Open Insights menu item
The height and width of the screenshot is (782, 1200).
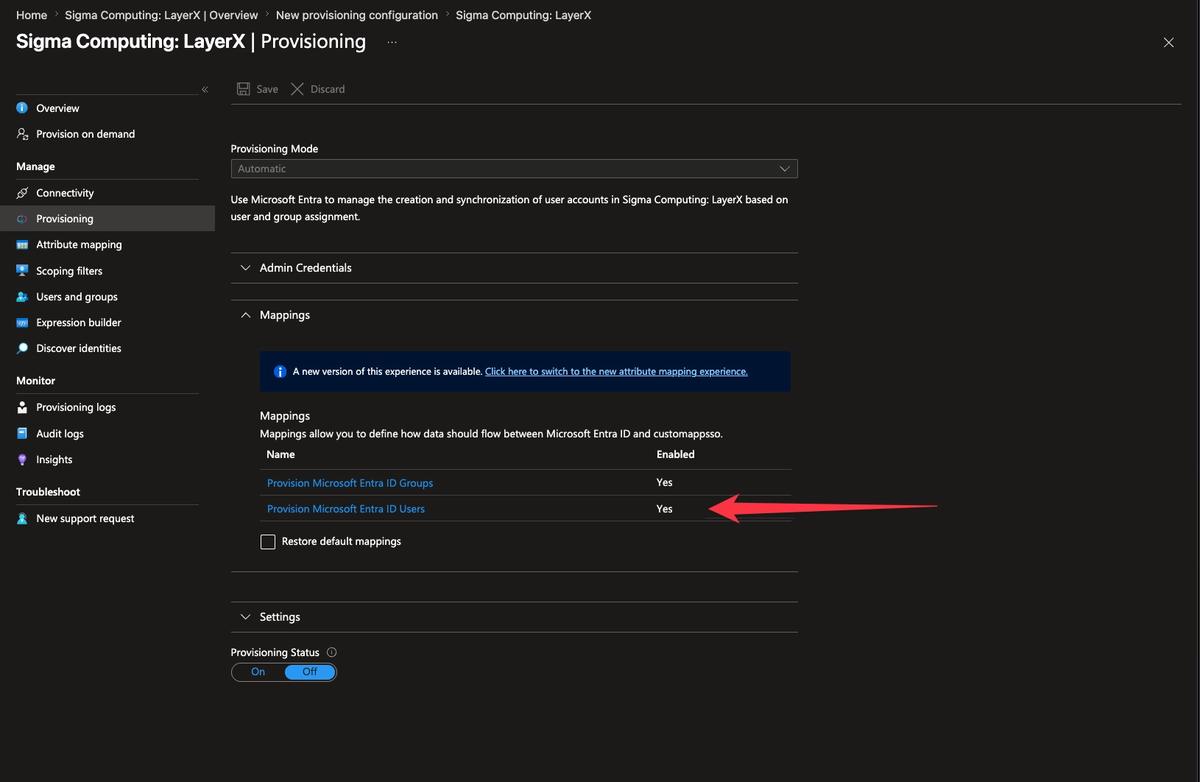pos(54,460)
